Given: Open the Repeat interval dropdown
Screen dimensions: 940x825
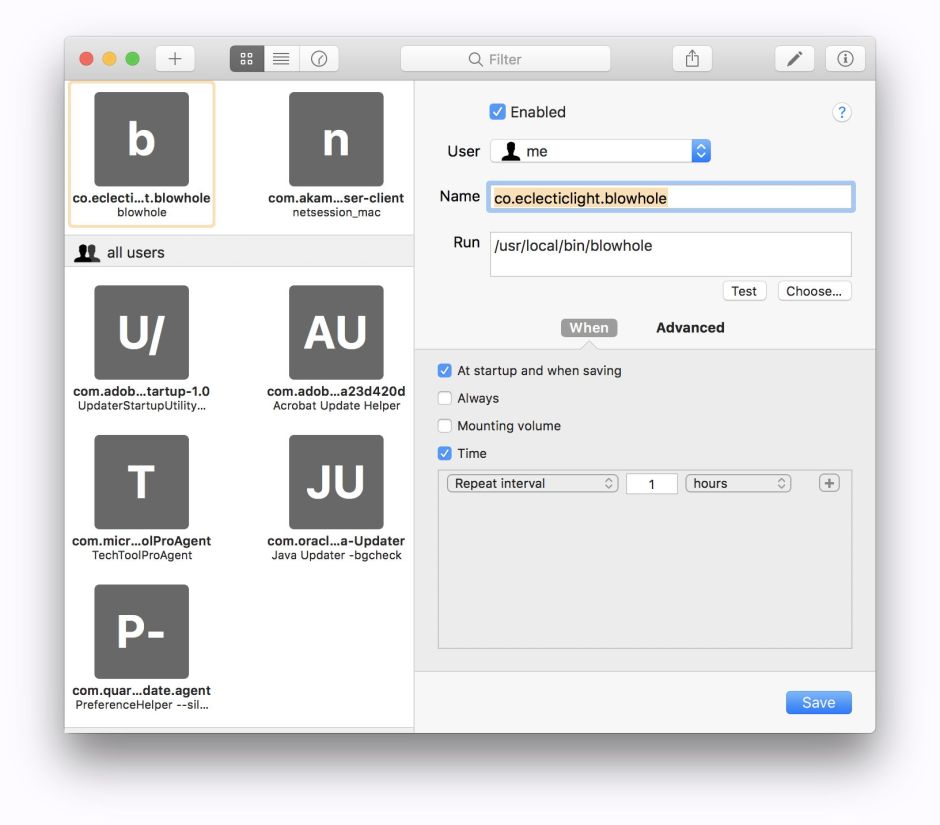Looking at the screenshot, I should click(x=533, y=484).
